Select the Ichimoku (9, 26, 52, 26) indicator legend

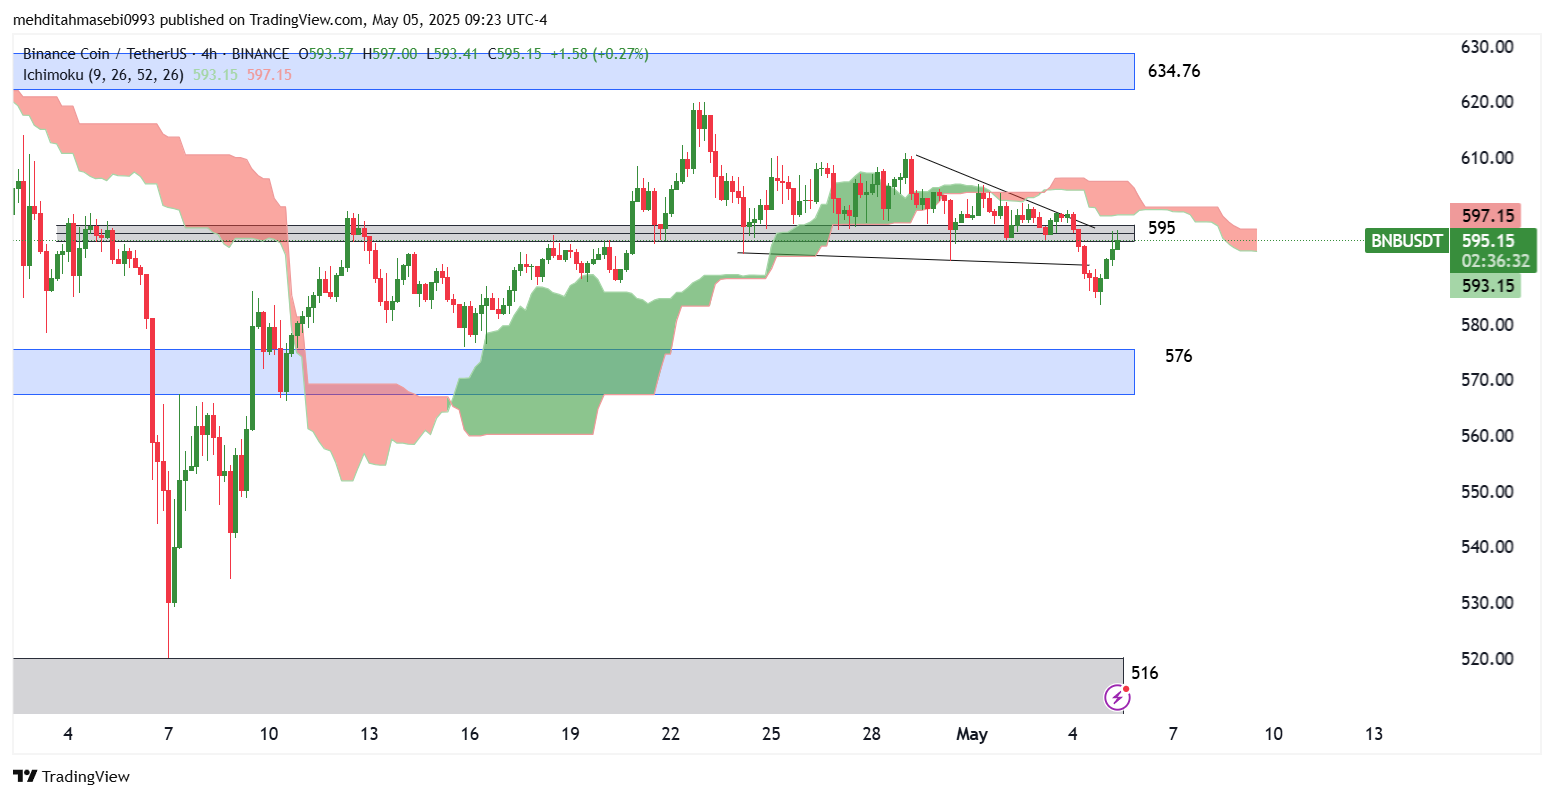click(103, 75)
